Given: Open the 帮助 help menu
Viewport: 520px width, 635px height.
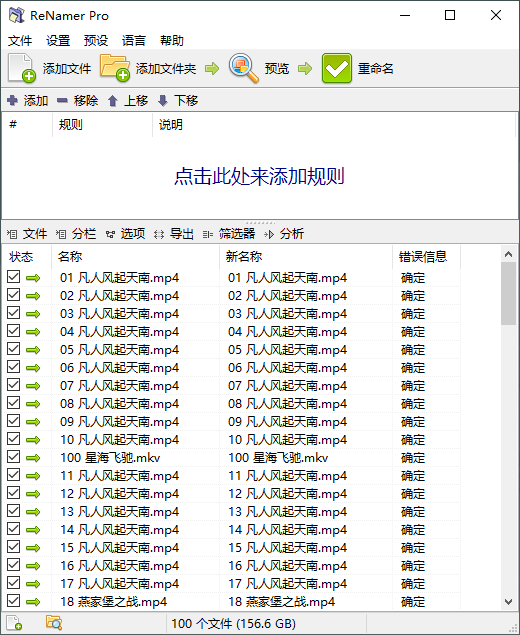Looking at the screenshot, I should pos(172,40).
